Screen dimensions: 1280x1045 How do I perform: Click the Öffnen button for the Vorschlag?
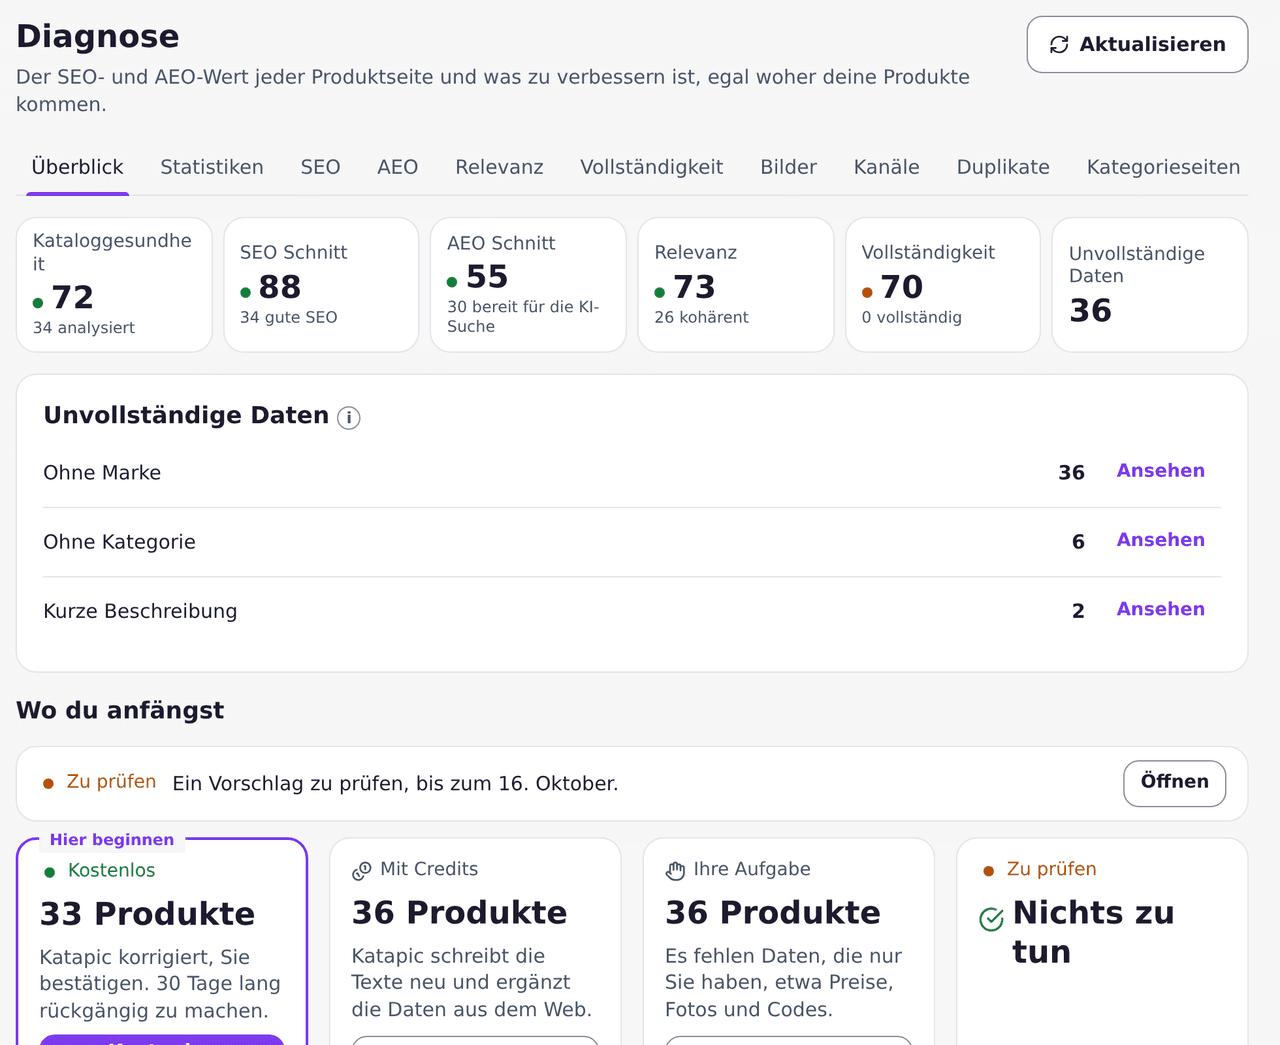tap(1175, 782)
